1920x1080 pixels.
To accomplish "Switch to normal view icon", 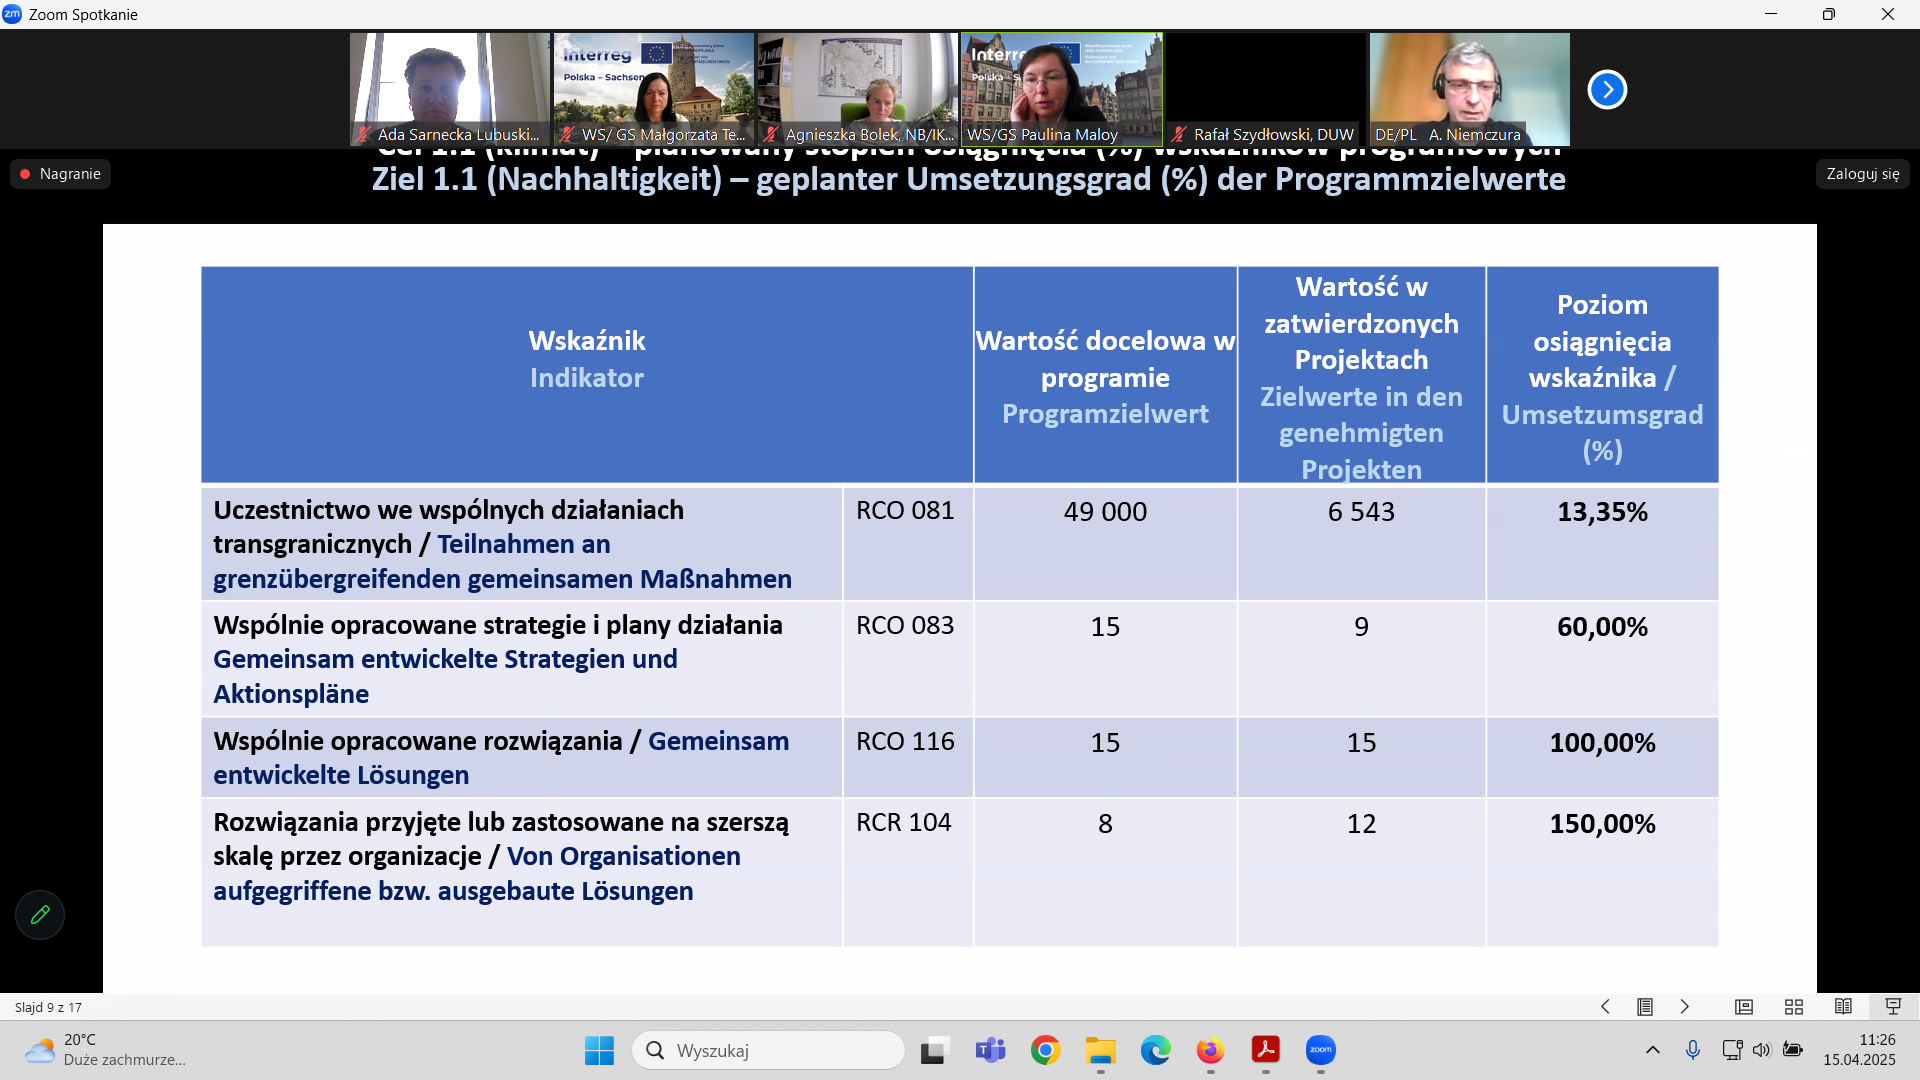I will pyautogui.click(x=1744, y=1007).
